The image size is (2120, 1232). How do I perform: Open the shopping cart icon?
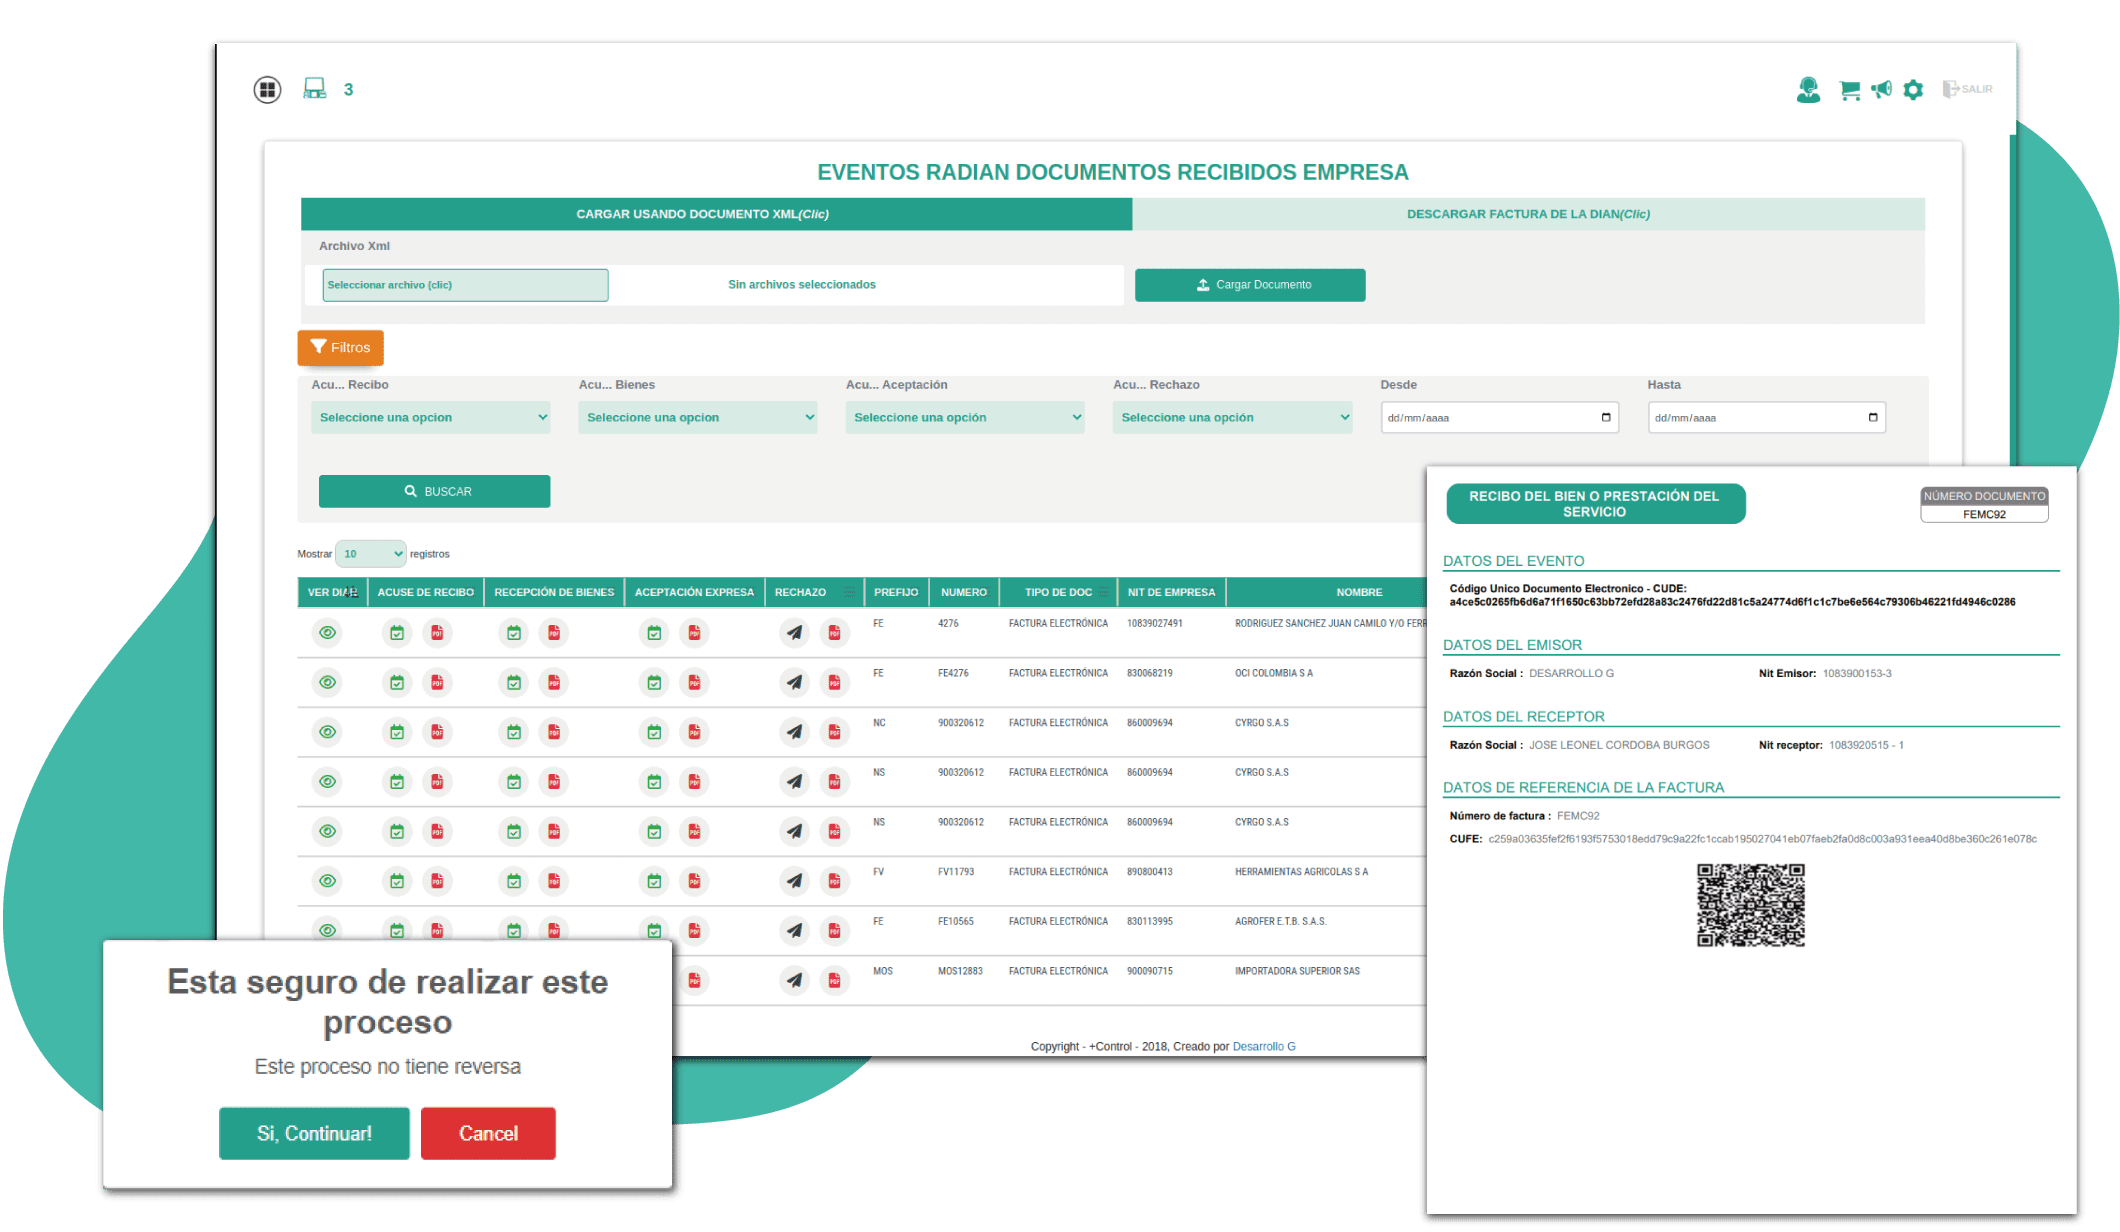coord(1850,90)
